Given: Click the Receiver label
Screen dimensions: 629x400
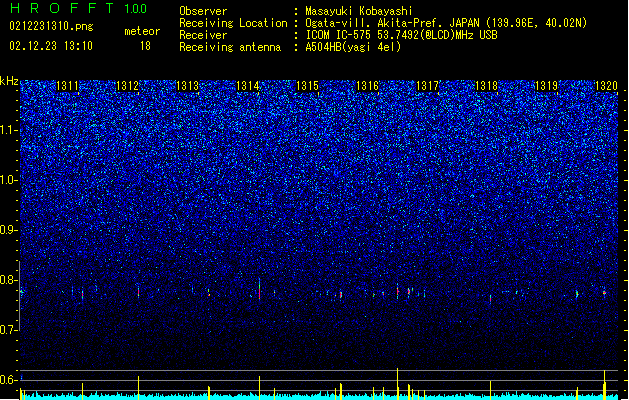Looking at the screenshot, I should tap(203, 35).
